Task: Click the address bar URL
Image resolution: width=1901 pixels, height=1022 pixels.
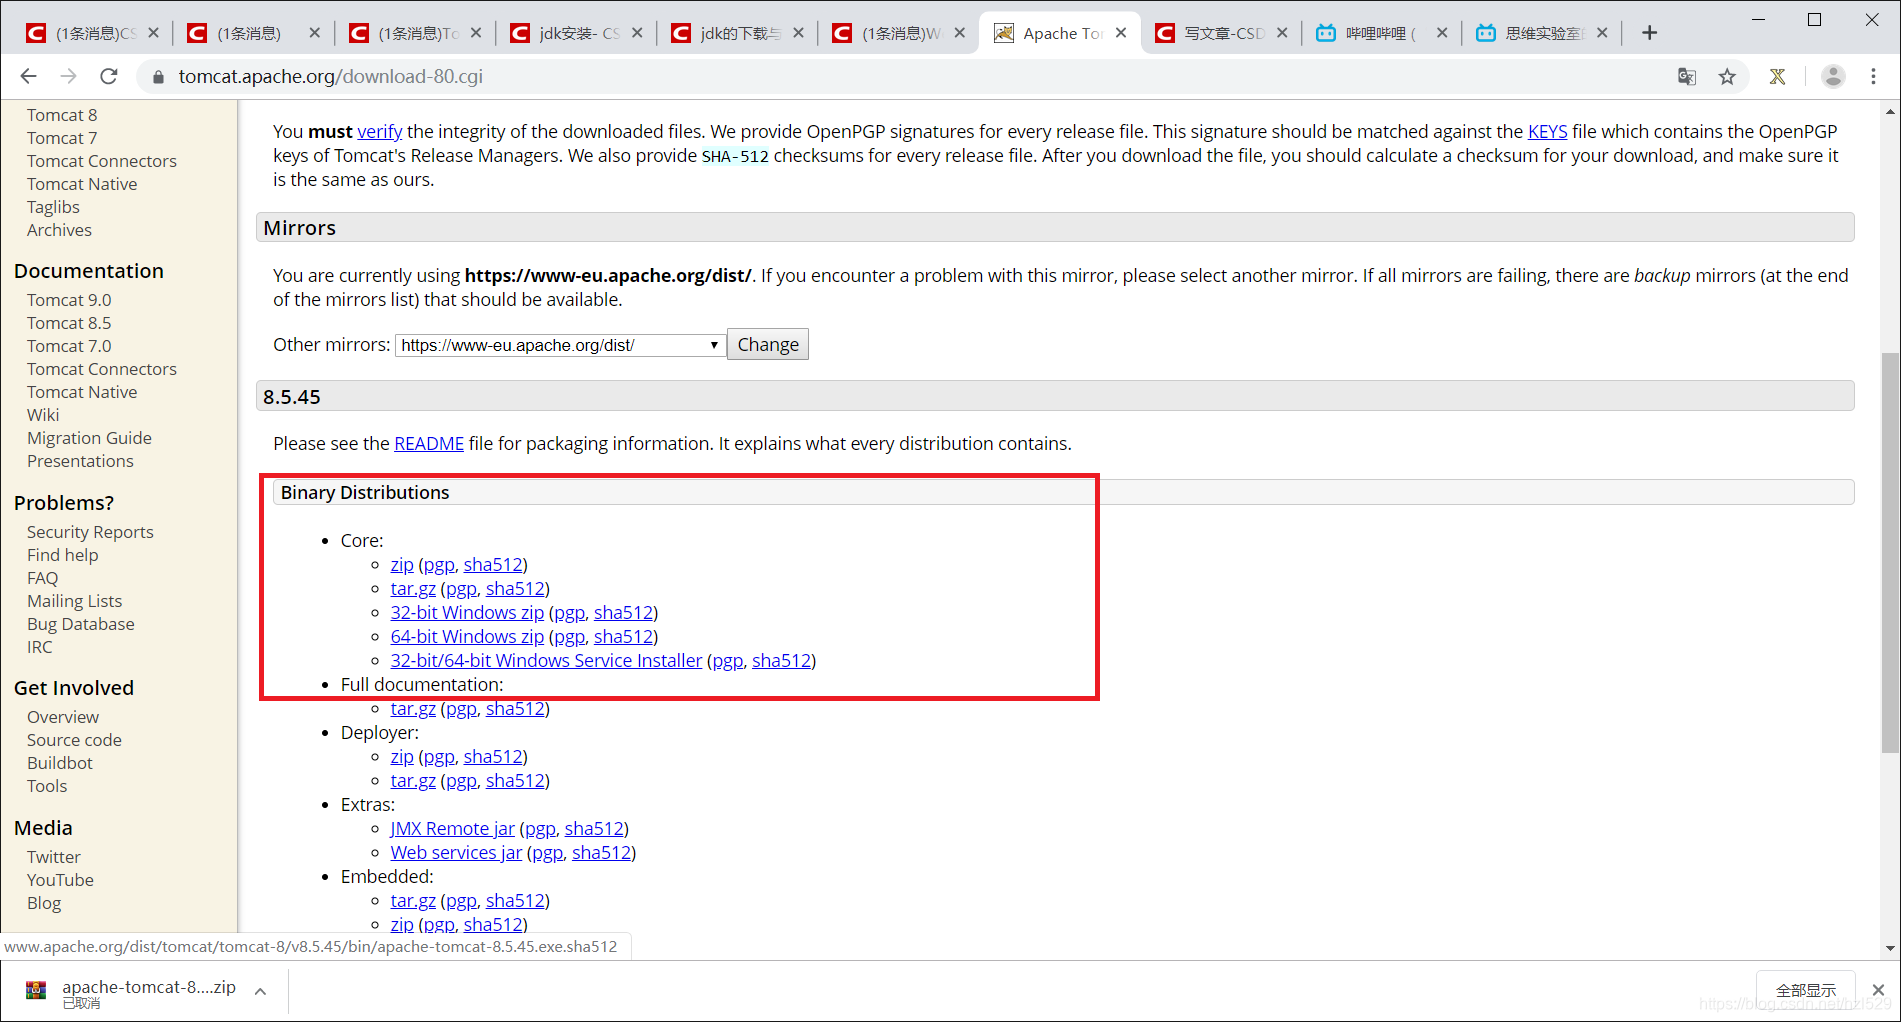Action: 330,77
